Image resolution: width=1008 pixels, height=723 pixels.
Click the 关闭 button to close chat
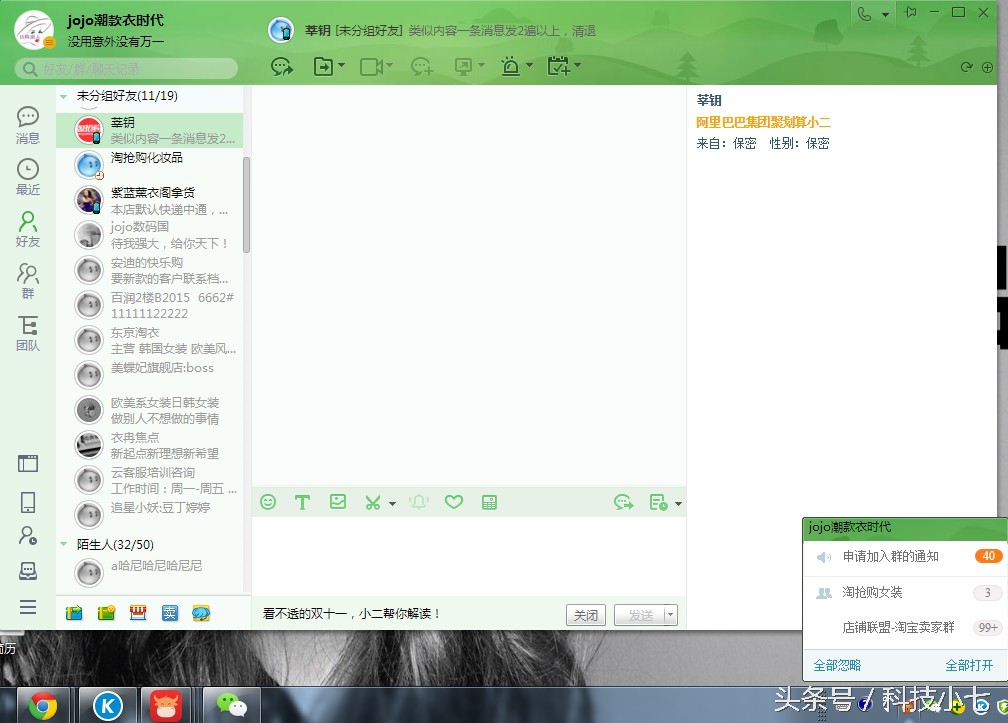coord(585,615)
